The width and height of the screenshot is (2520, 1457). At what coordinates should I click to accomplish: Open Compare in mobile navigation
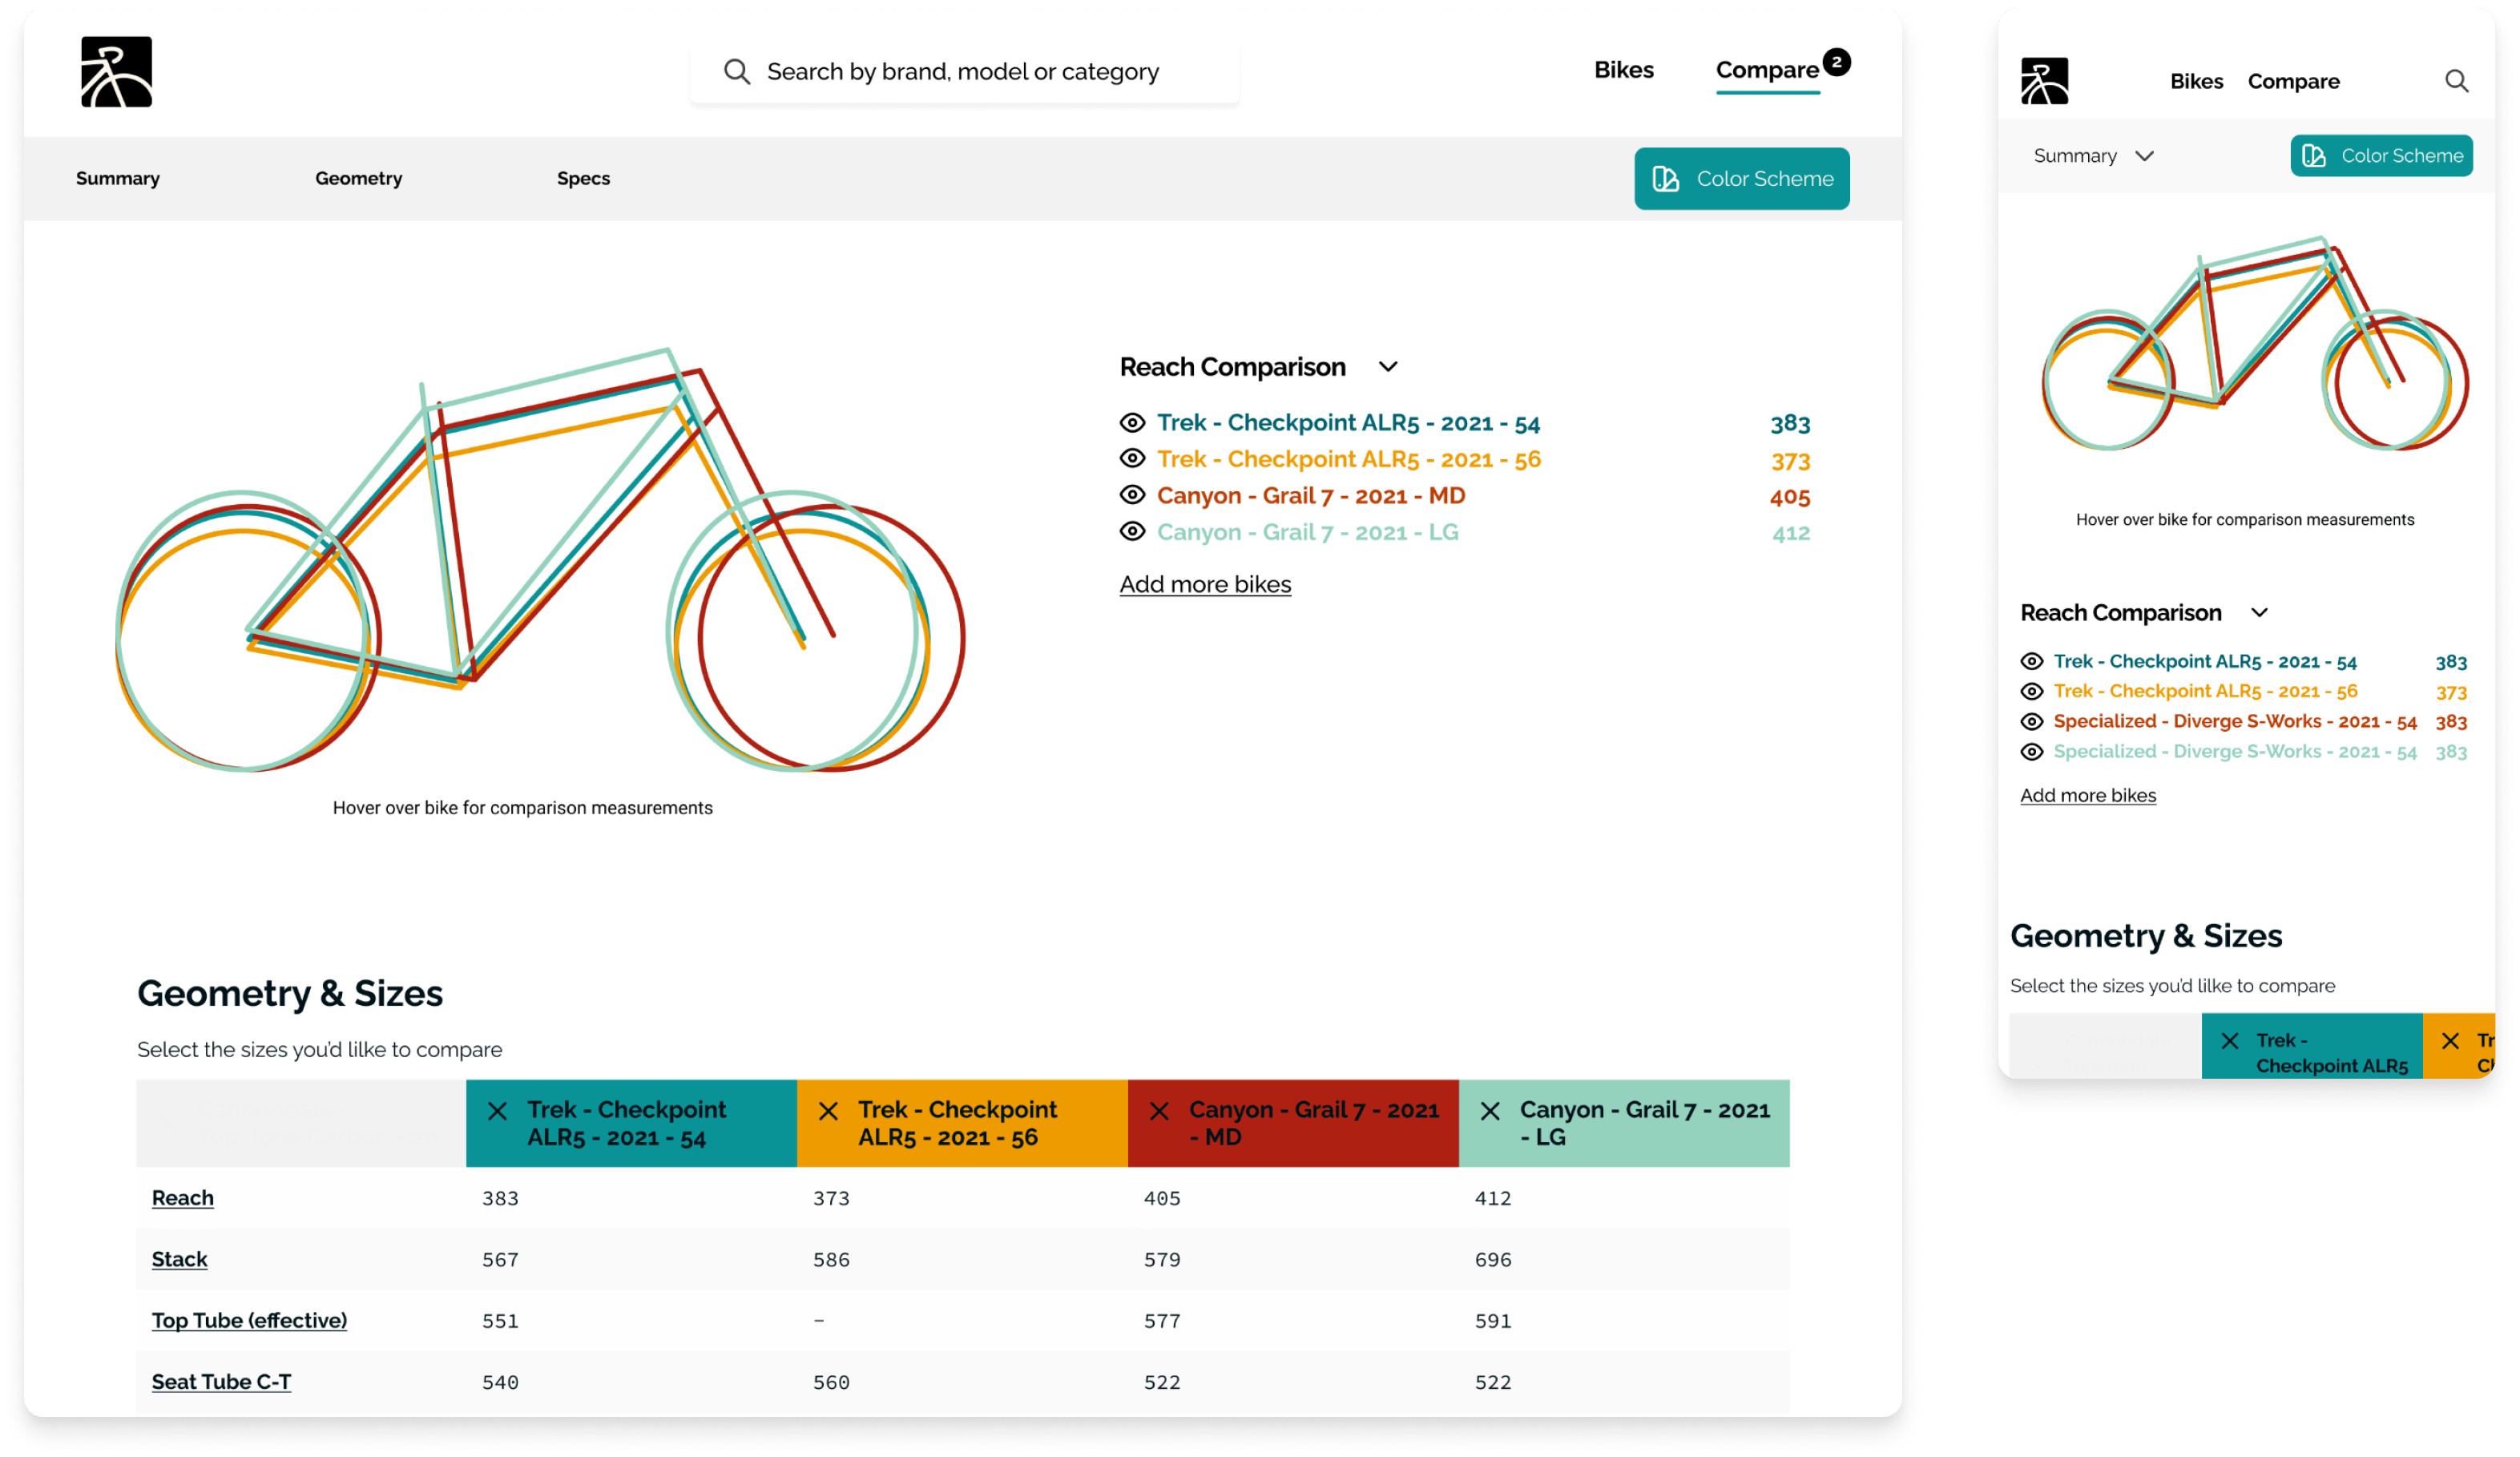point(2294,81)
